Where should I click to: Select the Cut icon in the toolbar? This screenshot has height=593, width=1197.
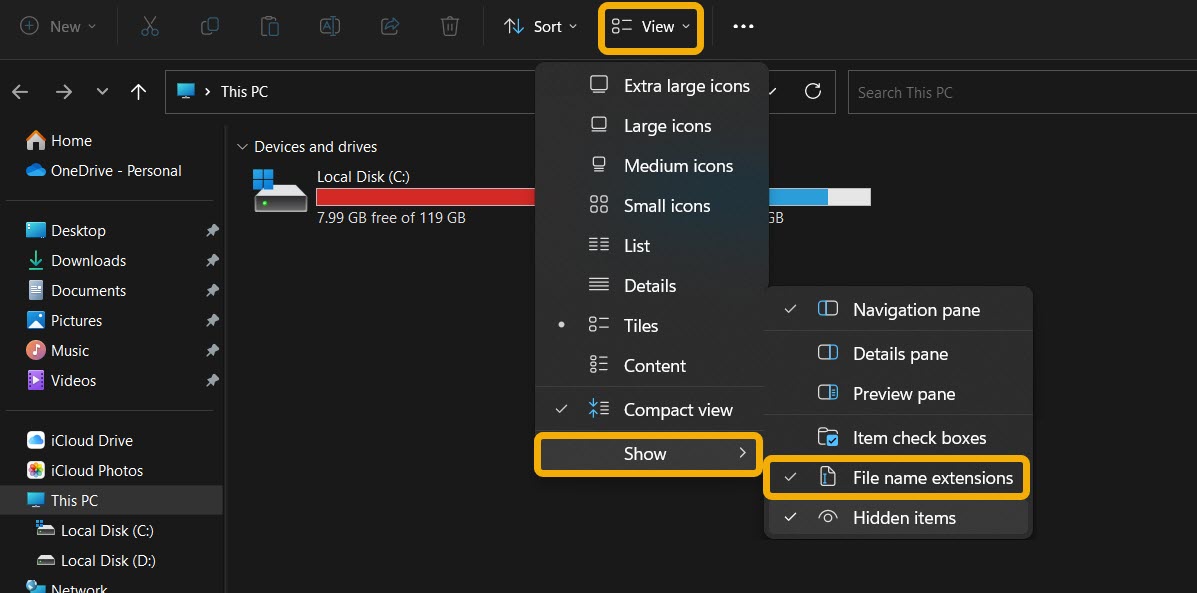point(150,27)
